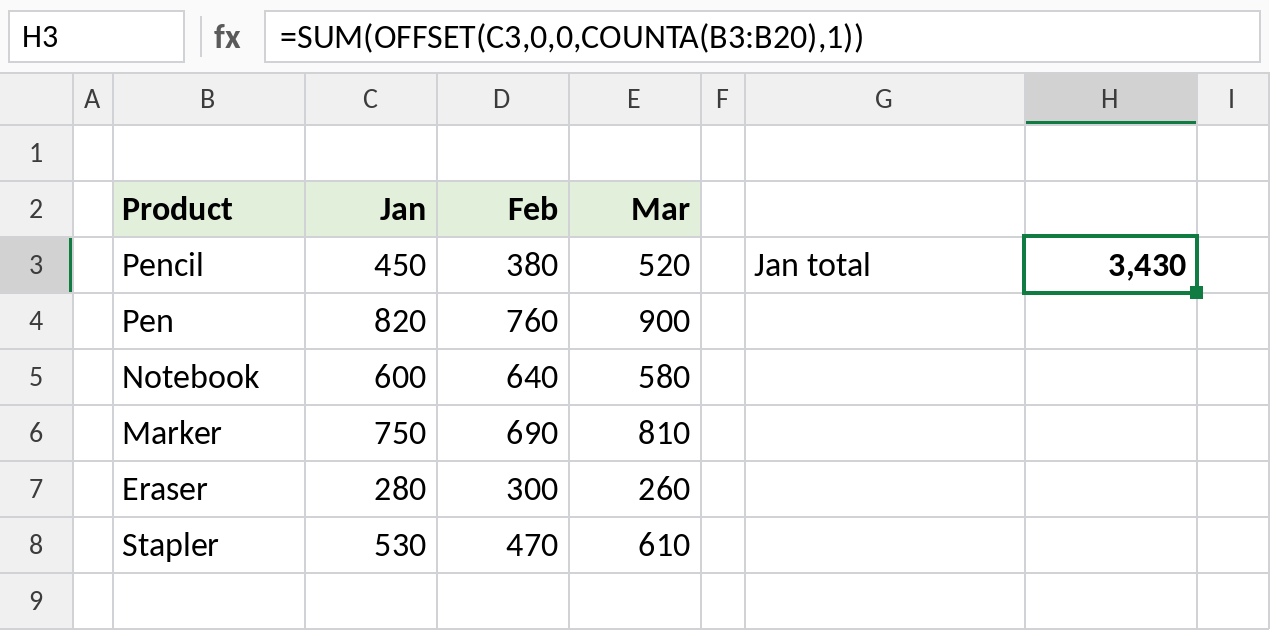
Task: Click the Mar value 610 for Stapler
Action: pyautogui.click(x=635, y=545)
